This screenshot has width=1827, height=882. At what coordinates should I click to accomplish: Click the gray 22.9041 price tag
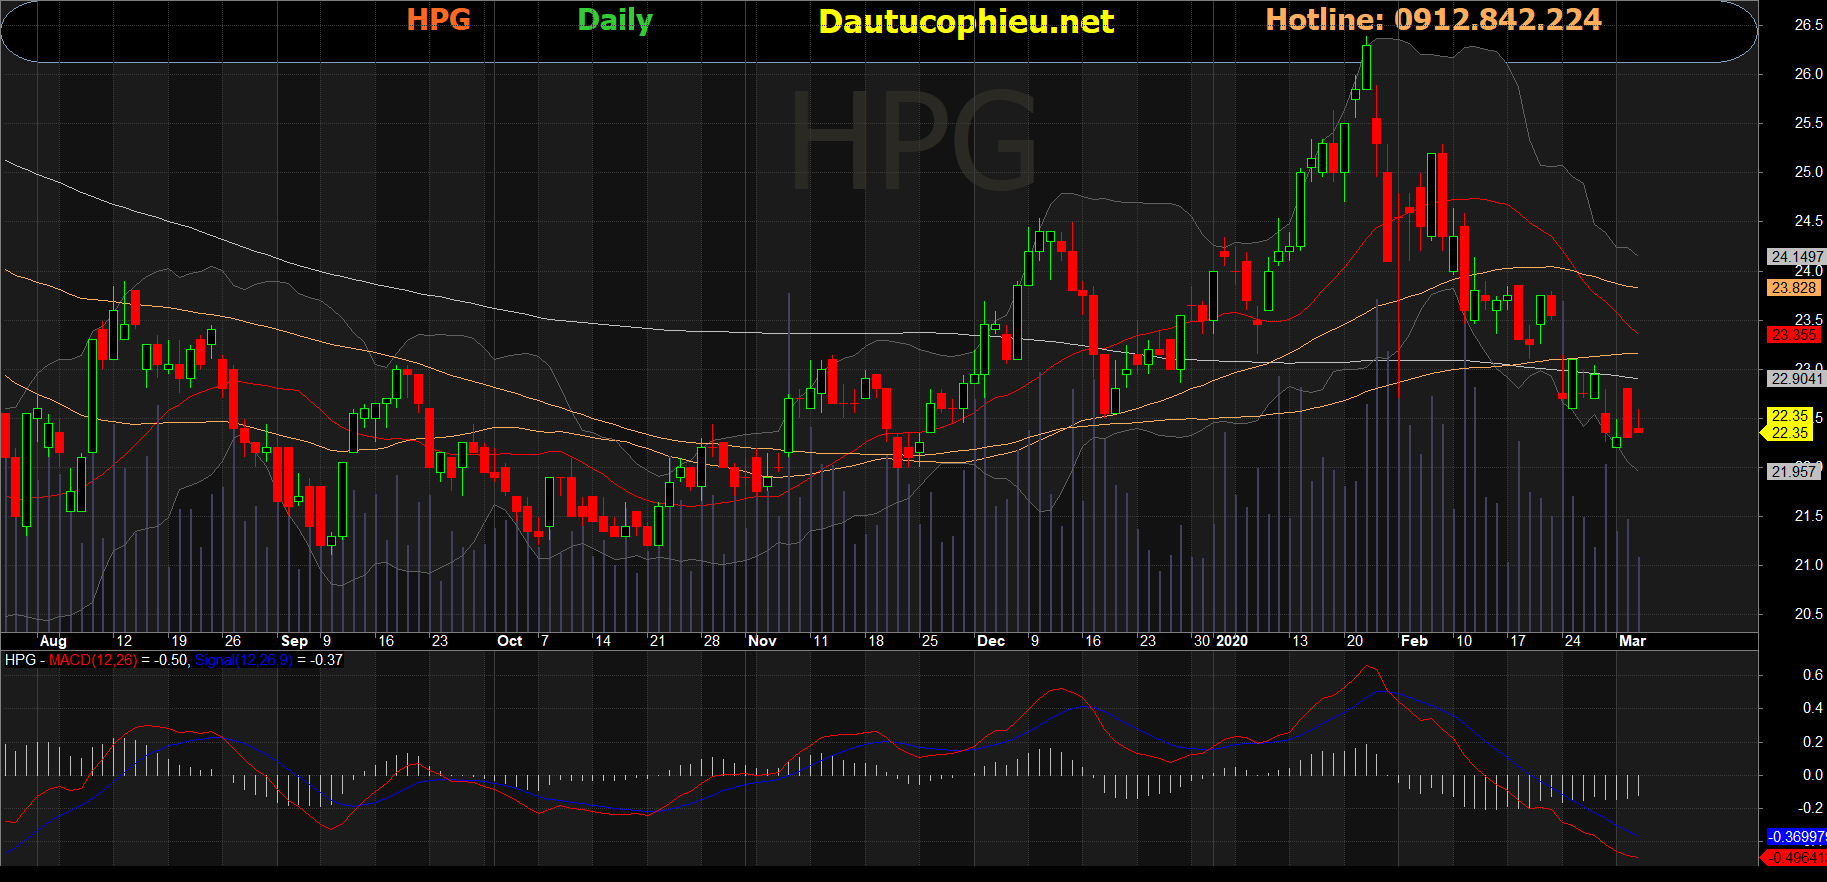tap(1796, 379)
